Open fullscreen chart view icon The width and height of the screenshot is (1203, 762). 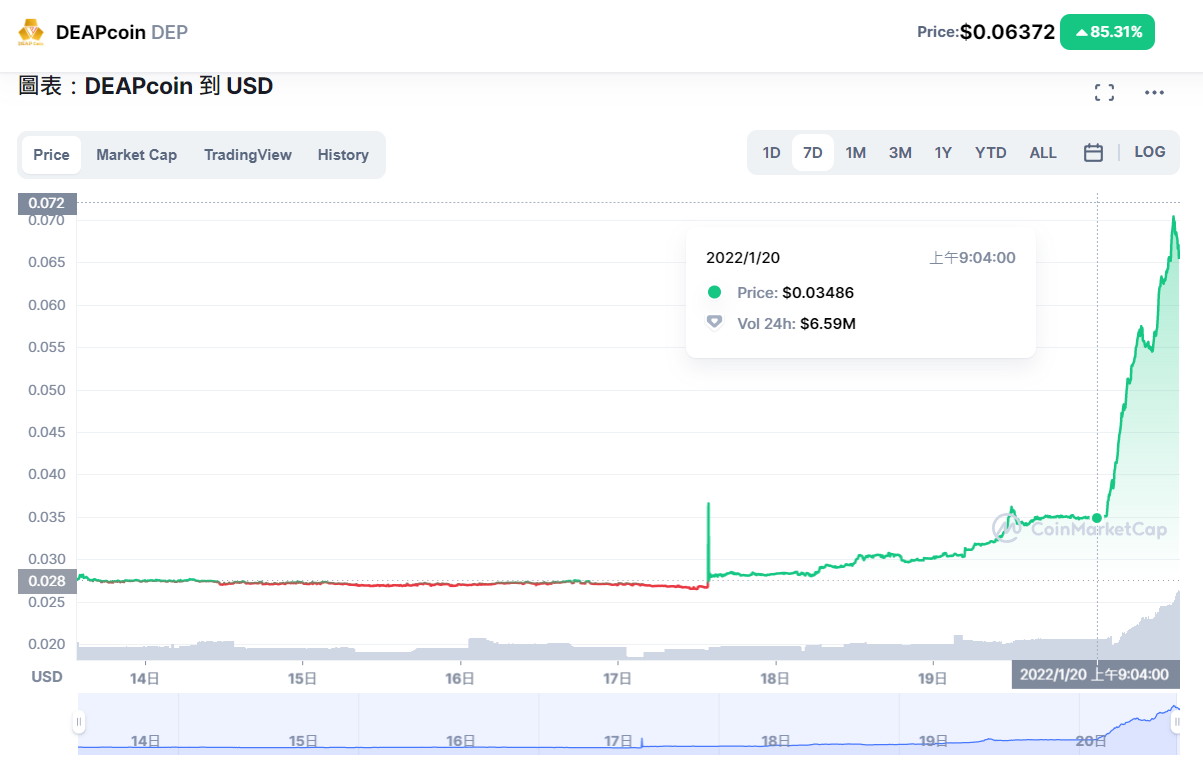pyautogui.click(x=1104, y=93)
